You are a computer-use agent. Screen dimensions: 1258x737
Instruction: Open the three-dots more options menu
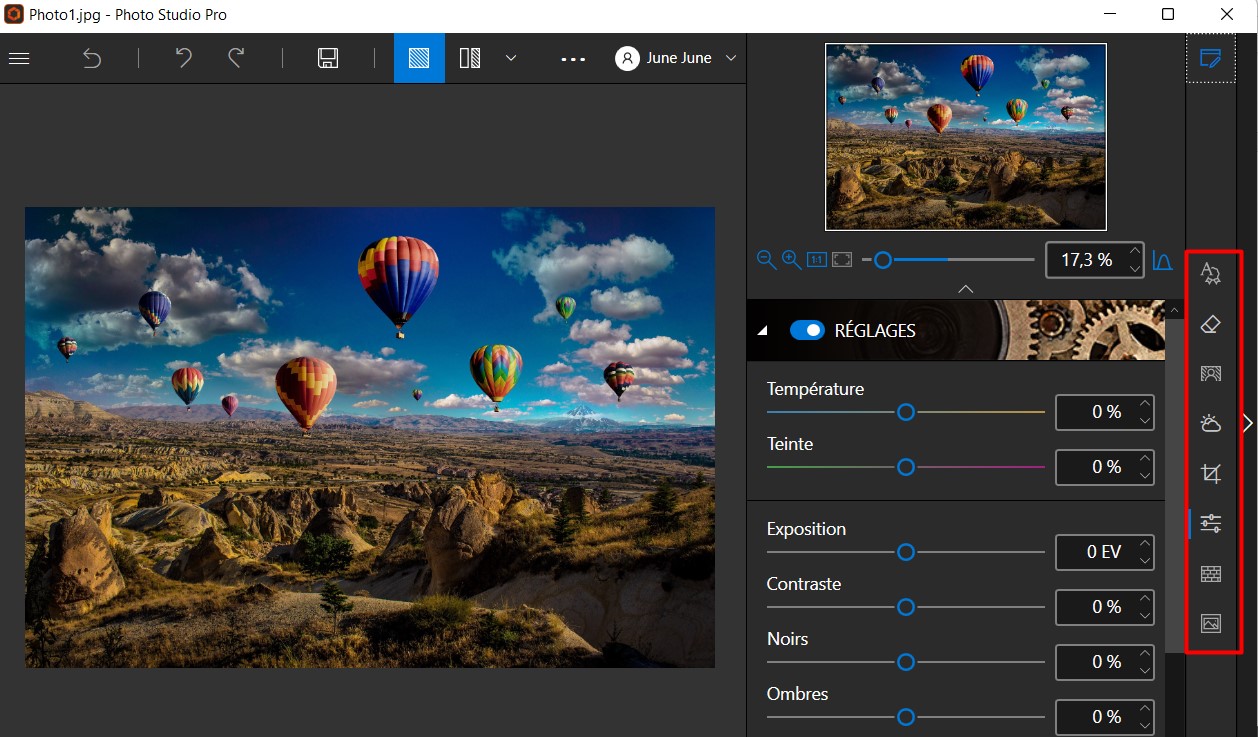coord(573,59)
